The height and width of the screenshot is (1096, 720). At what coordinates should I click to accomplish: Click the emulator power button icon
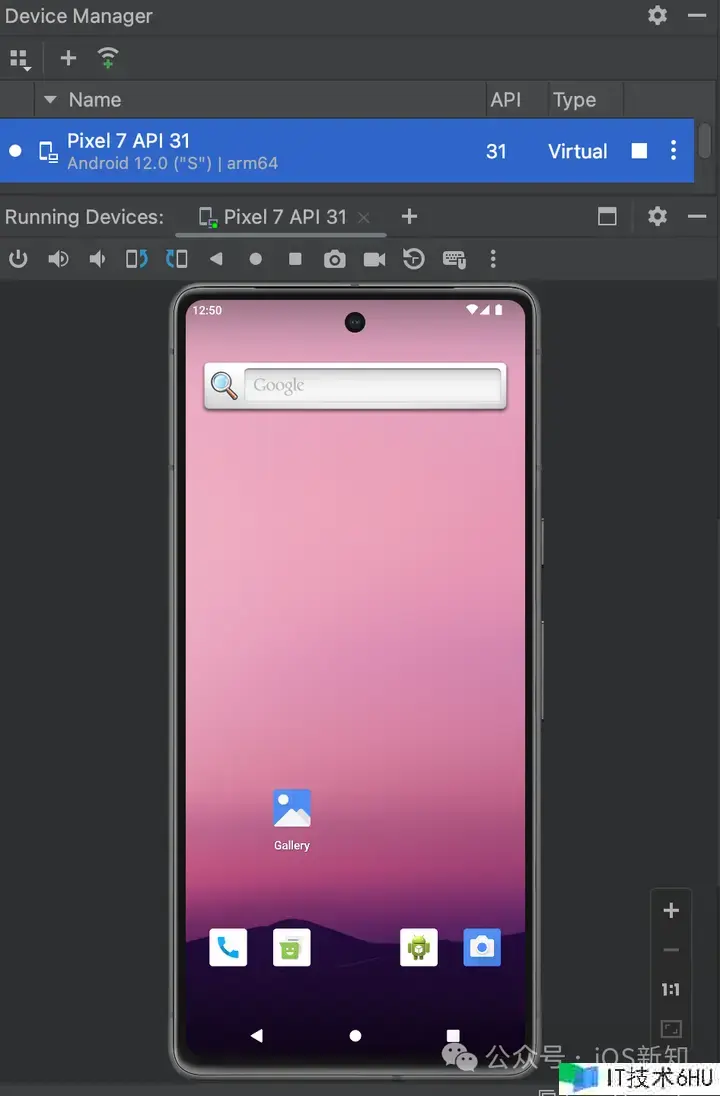(18, 259)
